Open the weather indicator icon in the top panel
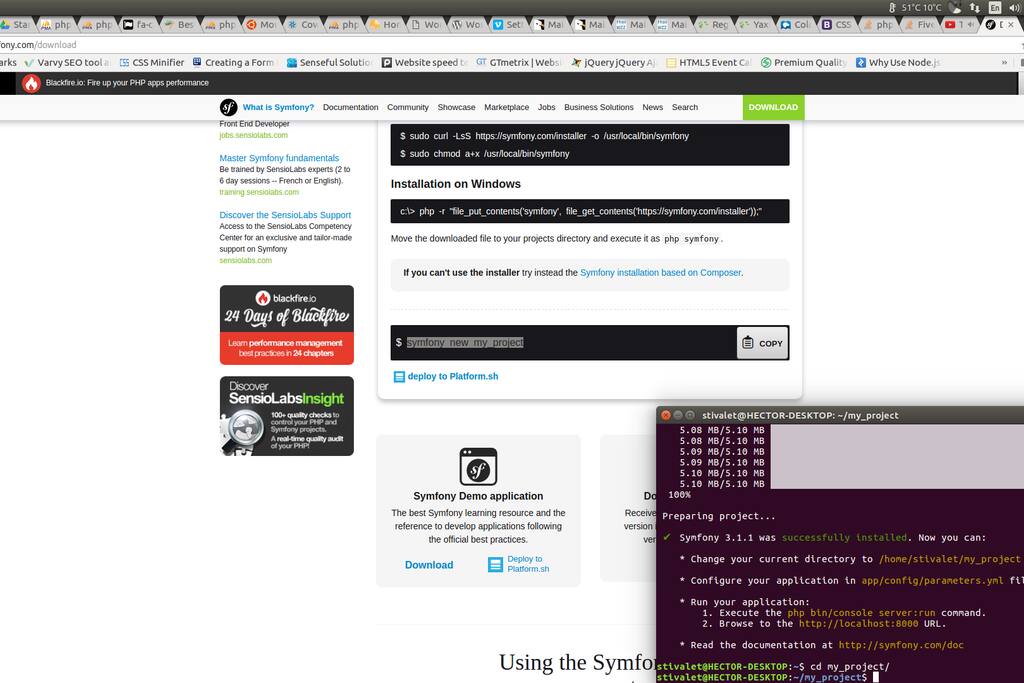The image size is (1024, 683). [x=955, y=7]
